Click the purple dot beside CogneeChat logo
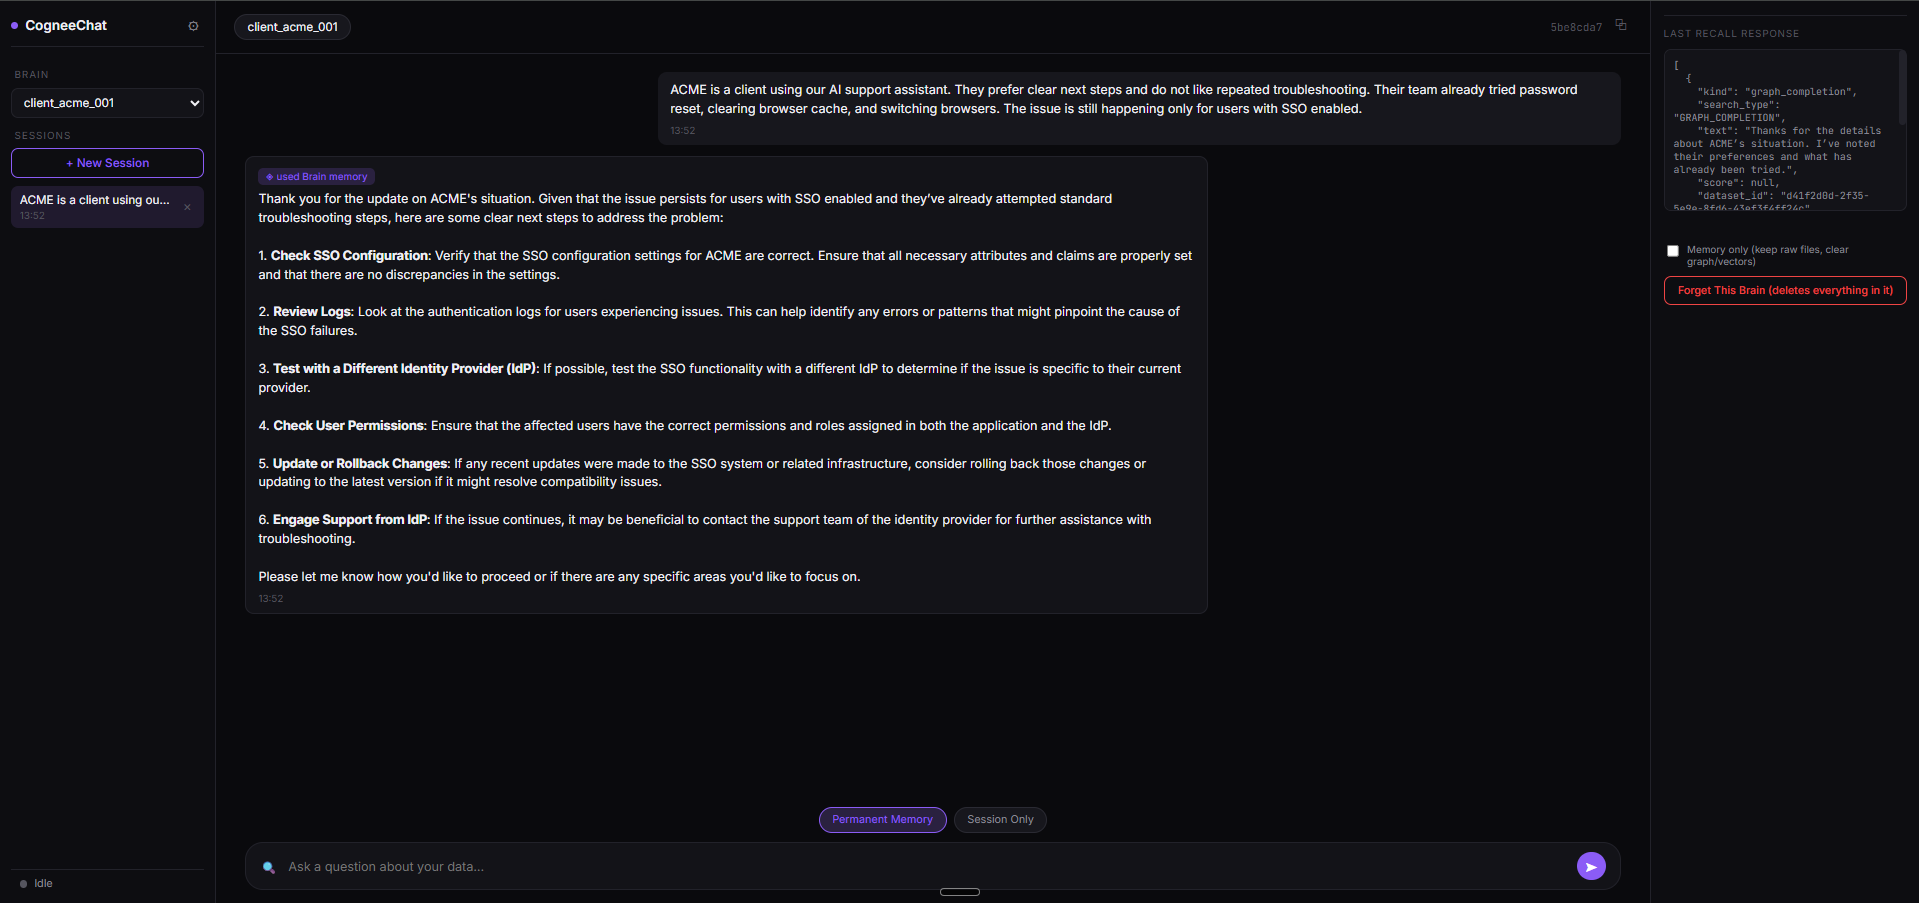The image size is (1919, 903). [14, 26]
